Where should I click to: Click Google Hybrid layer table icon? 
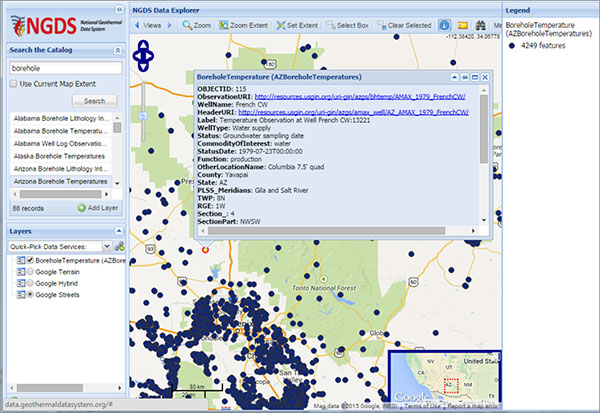click(21, 283)
